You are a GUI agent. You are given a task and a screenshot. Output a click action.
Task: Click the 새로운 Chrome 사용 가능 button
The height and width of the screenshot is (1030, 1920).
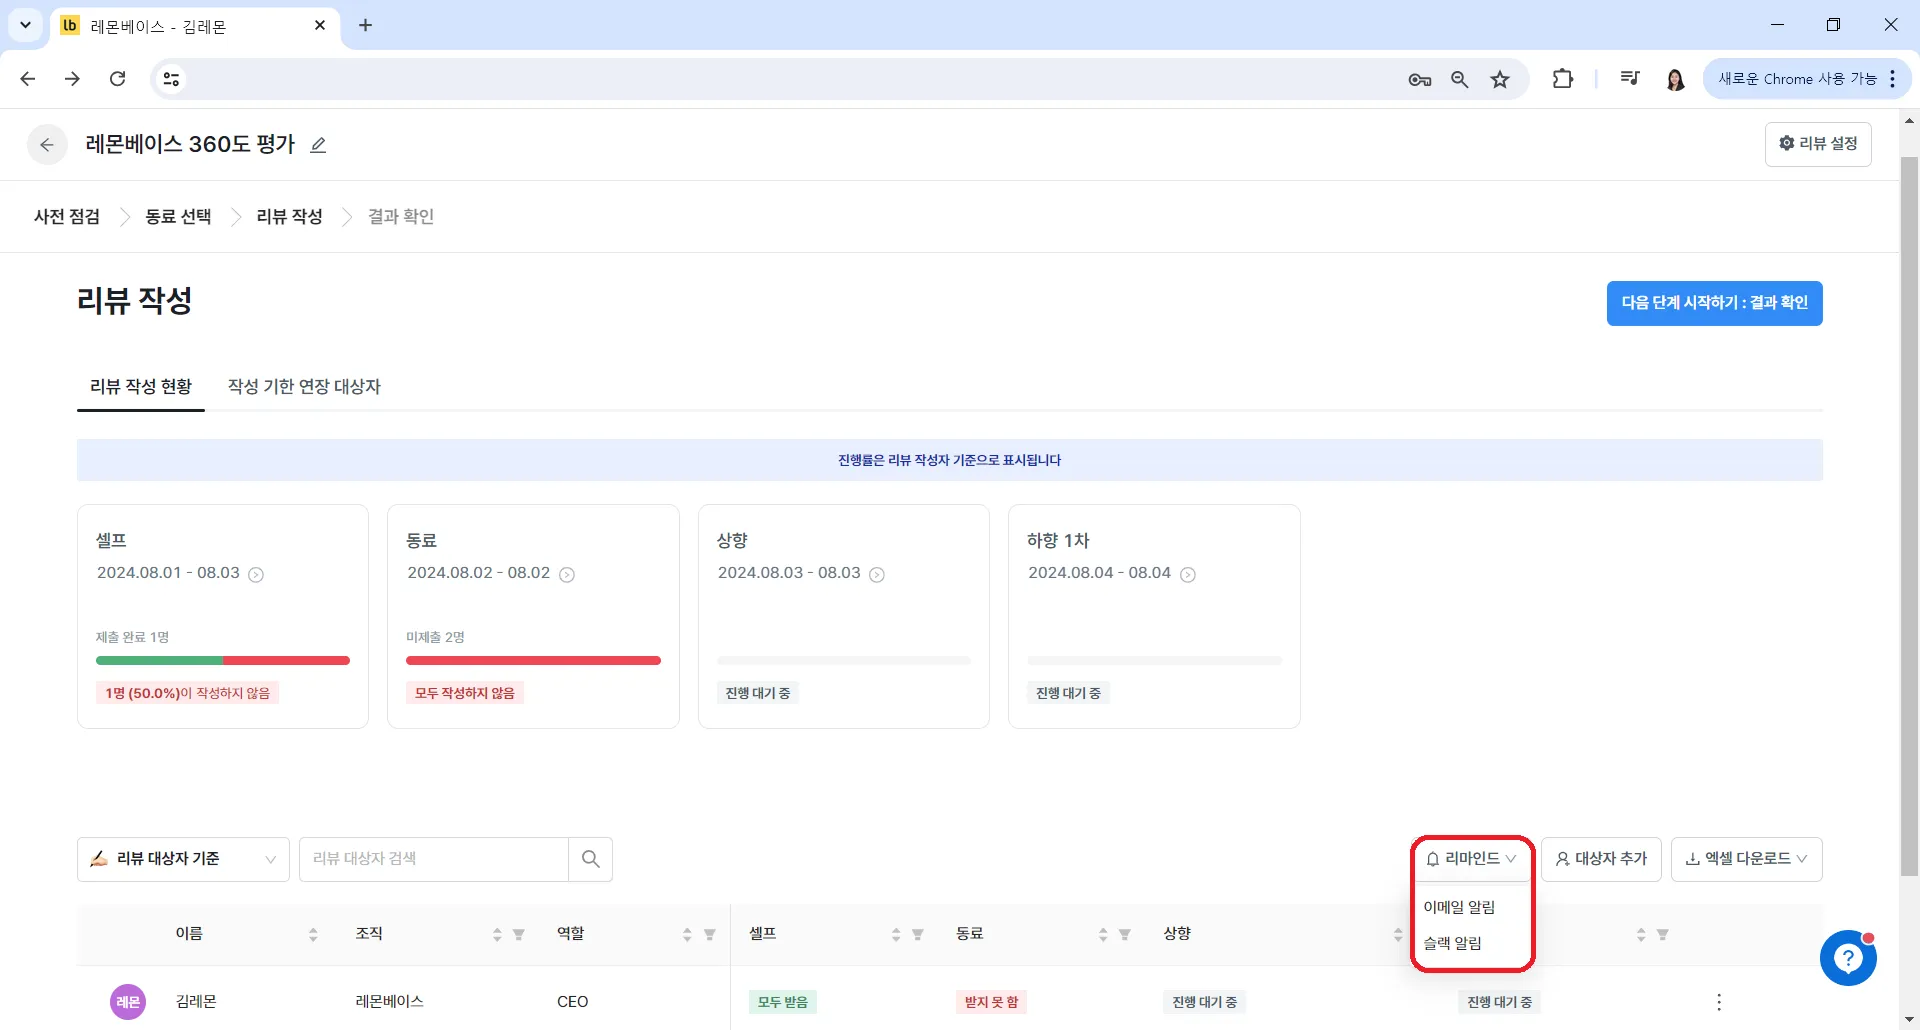[x=1806, y=79]
